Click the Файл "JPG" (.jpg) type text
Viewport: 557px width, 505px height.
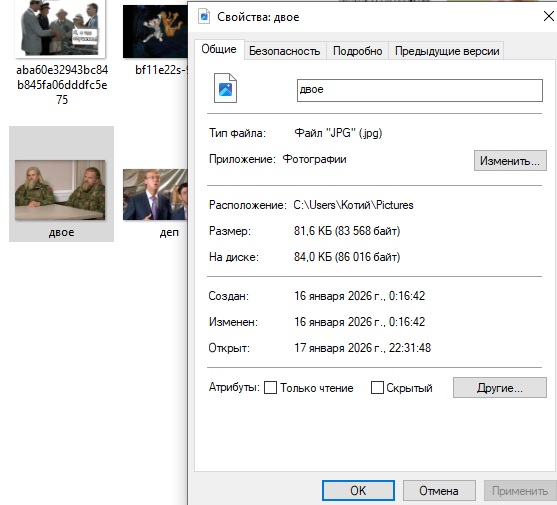click(338, 133)
